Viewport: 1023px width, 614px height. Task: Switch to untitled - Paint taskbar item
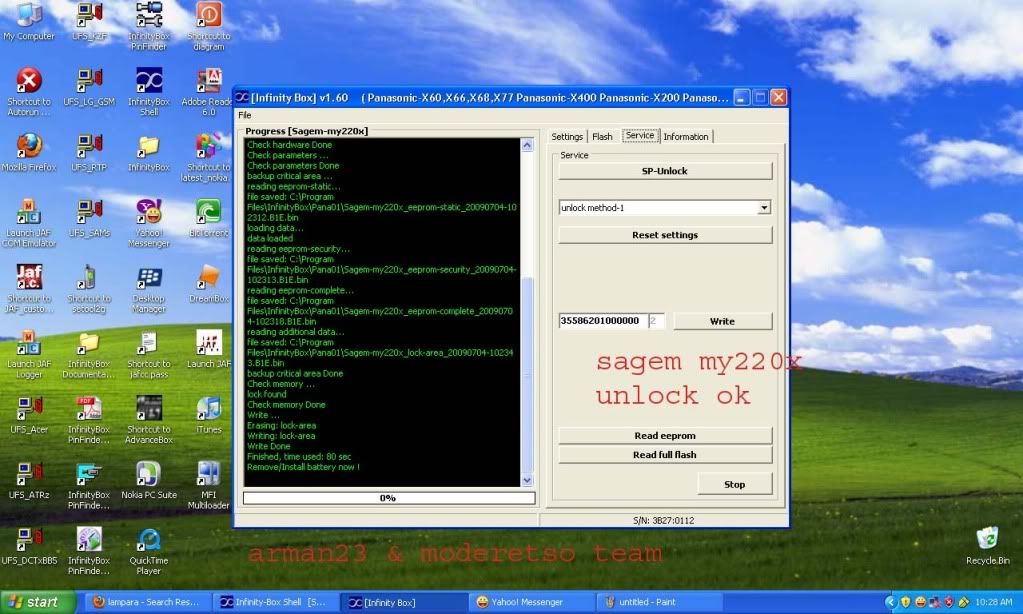[658, 602]
